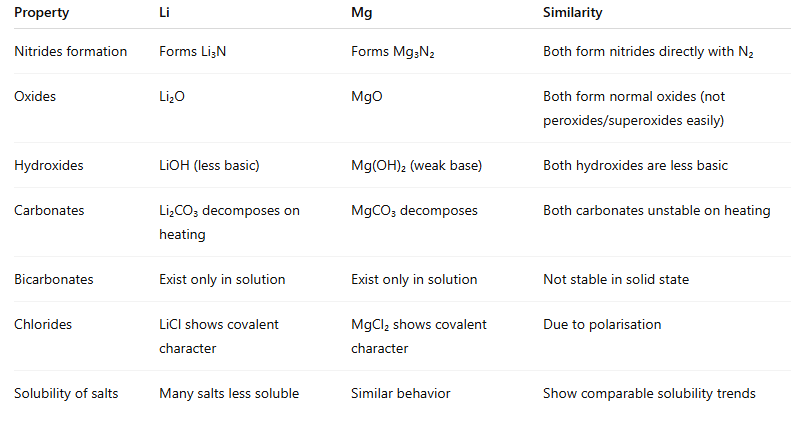The image size is (807, 421).
Task: Select the Solubility of salts row label
Action: point(66,393)
